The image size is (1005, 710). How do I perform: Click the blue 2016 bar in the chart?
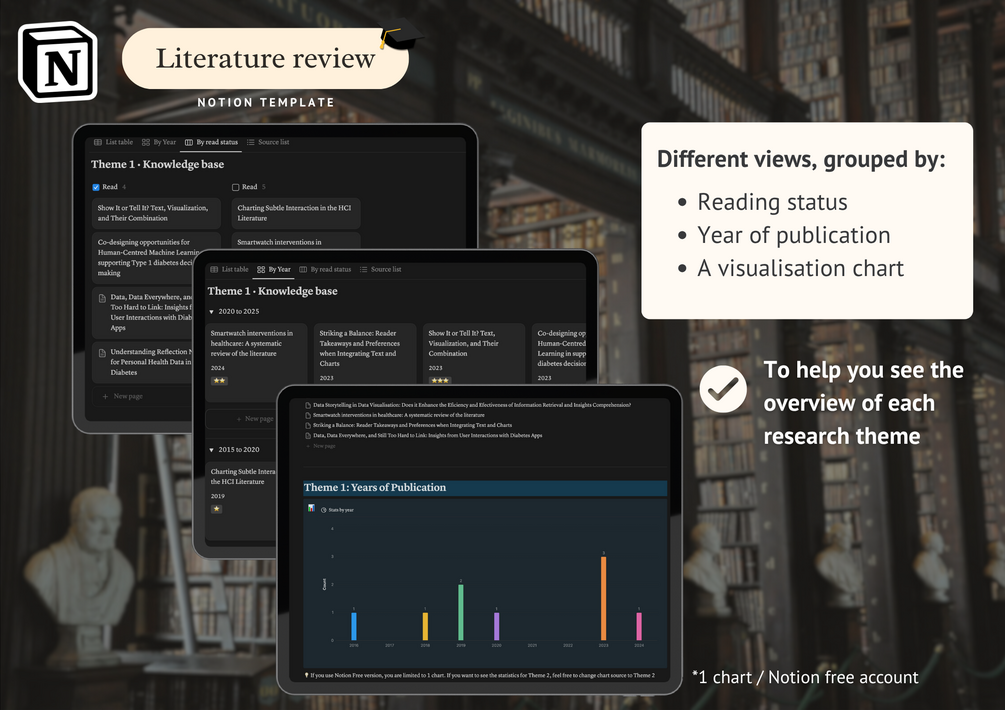pos(354,626)
